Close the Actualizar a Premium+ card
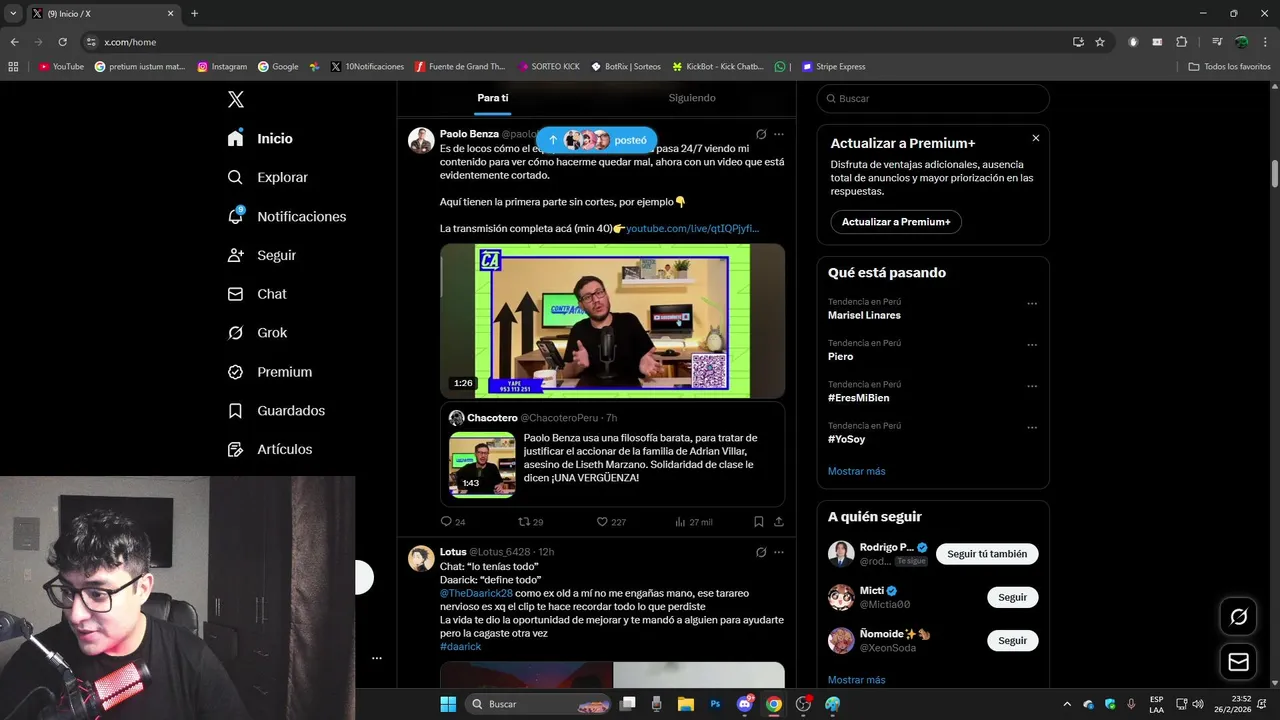1280x720 pixels. click(x=1036, y=138)
